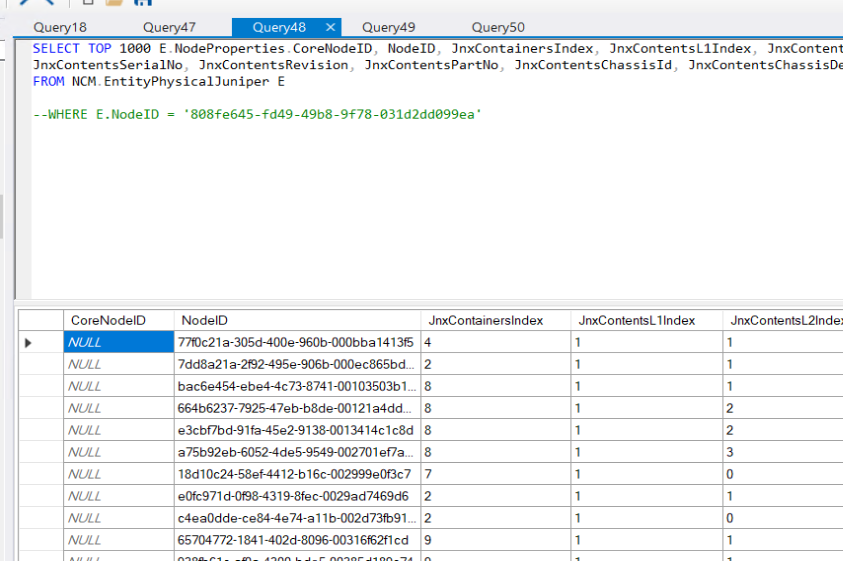Select NodeID cell starting with bac6e454-ebe4
The height and width of the screenshot is (561, 843).
(297, 386)
